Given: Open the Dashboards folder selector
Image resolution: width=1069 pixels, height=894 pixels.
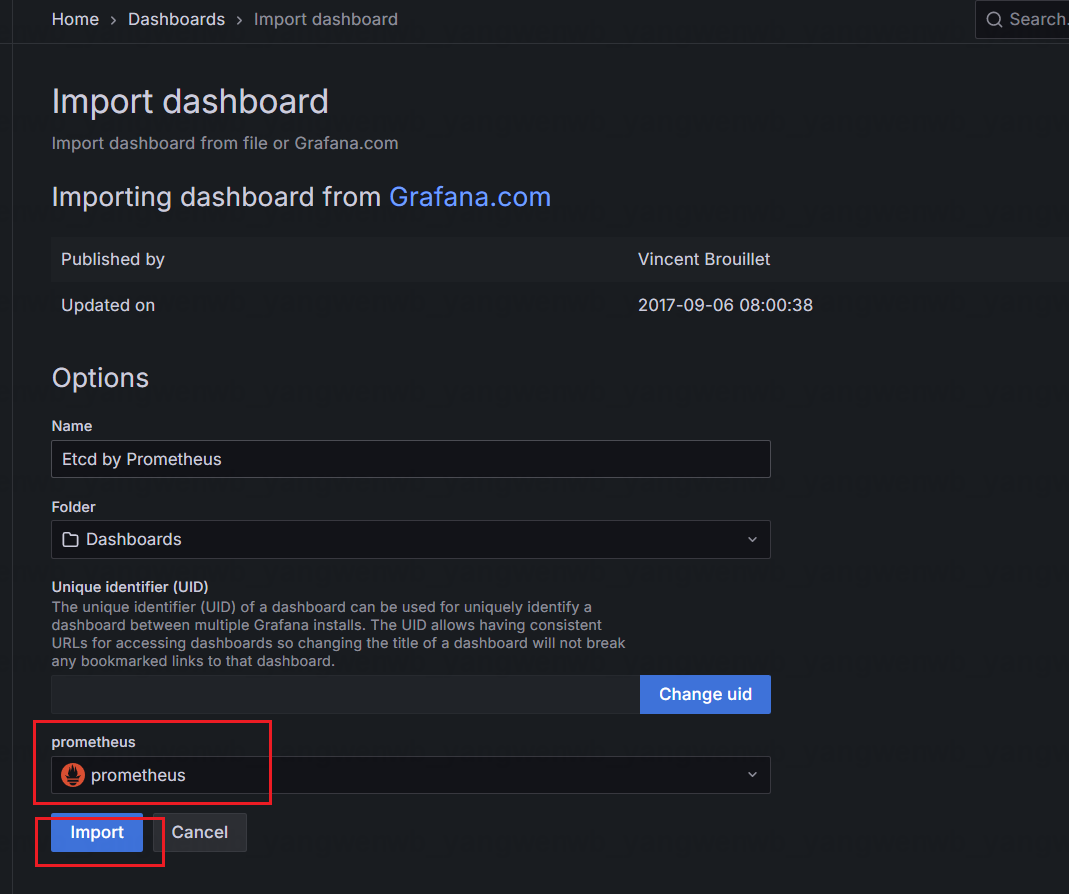Looking at the screenshot, I should tap(410, 540).
